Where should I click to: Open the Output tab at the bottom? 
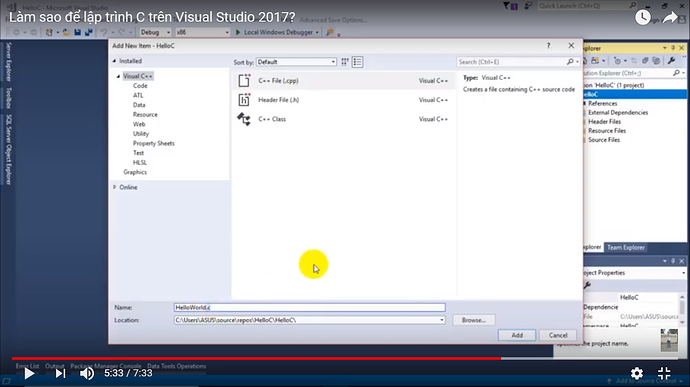(55, 366)
